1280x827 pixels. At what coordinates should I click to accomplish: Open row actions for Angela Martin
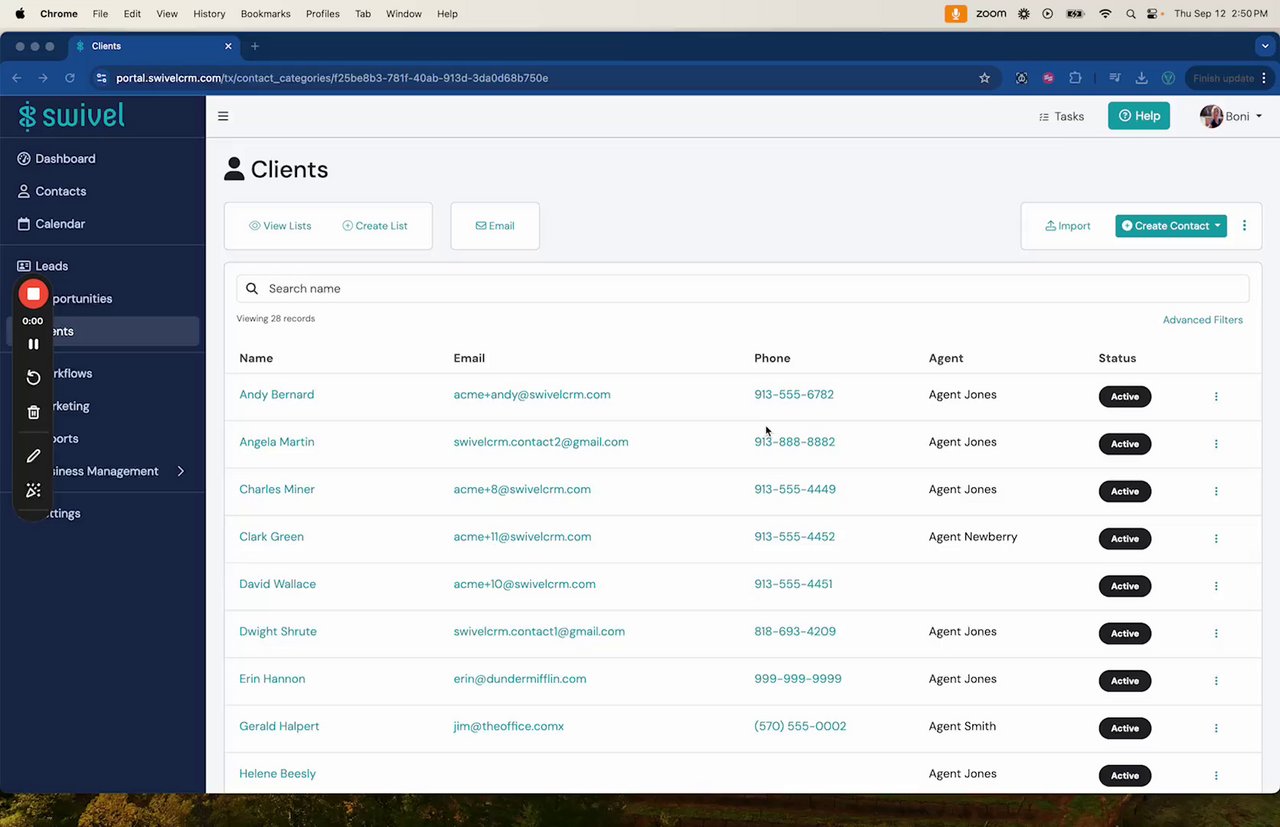1216,444
